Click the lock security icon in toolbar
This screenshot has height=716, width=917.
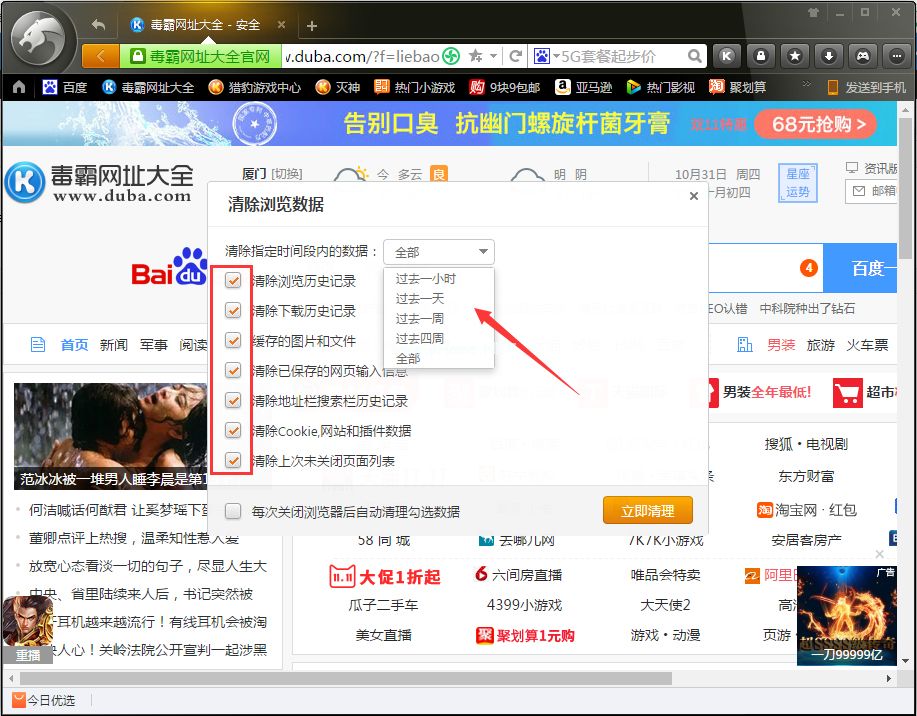763,56
